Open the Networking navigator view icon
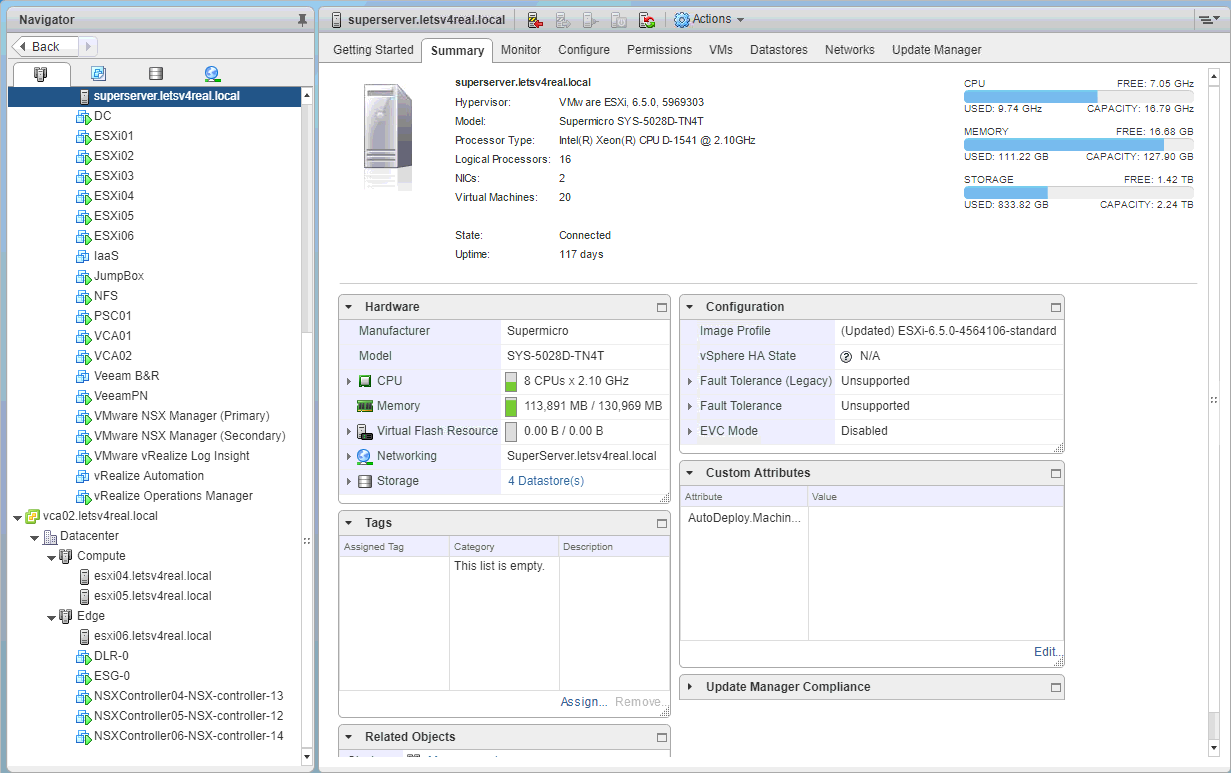The width and height of the screenshot is (1231, 773). (211, 74)
